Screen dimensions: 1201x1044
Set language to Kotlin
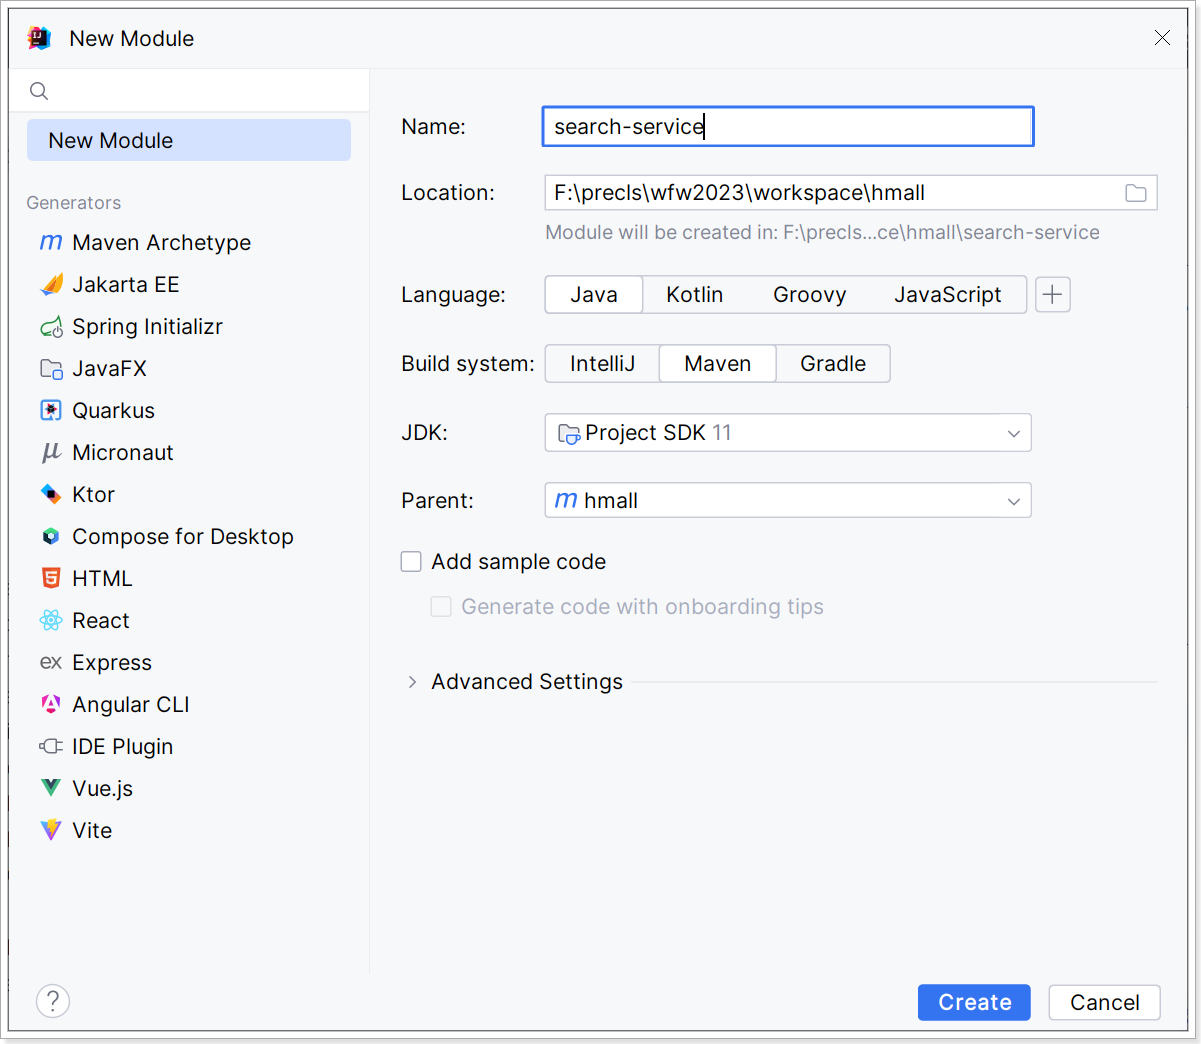click(x=694, y=295)
